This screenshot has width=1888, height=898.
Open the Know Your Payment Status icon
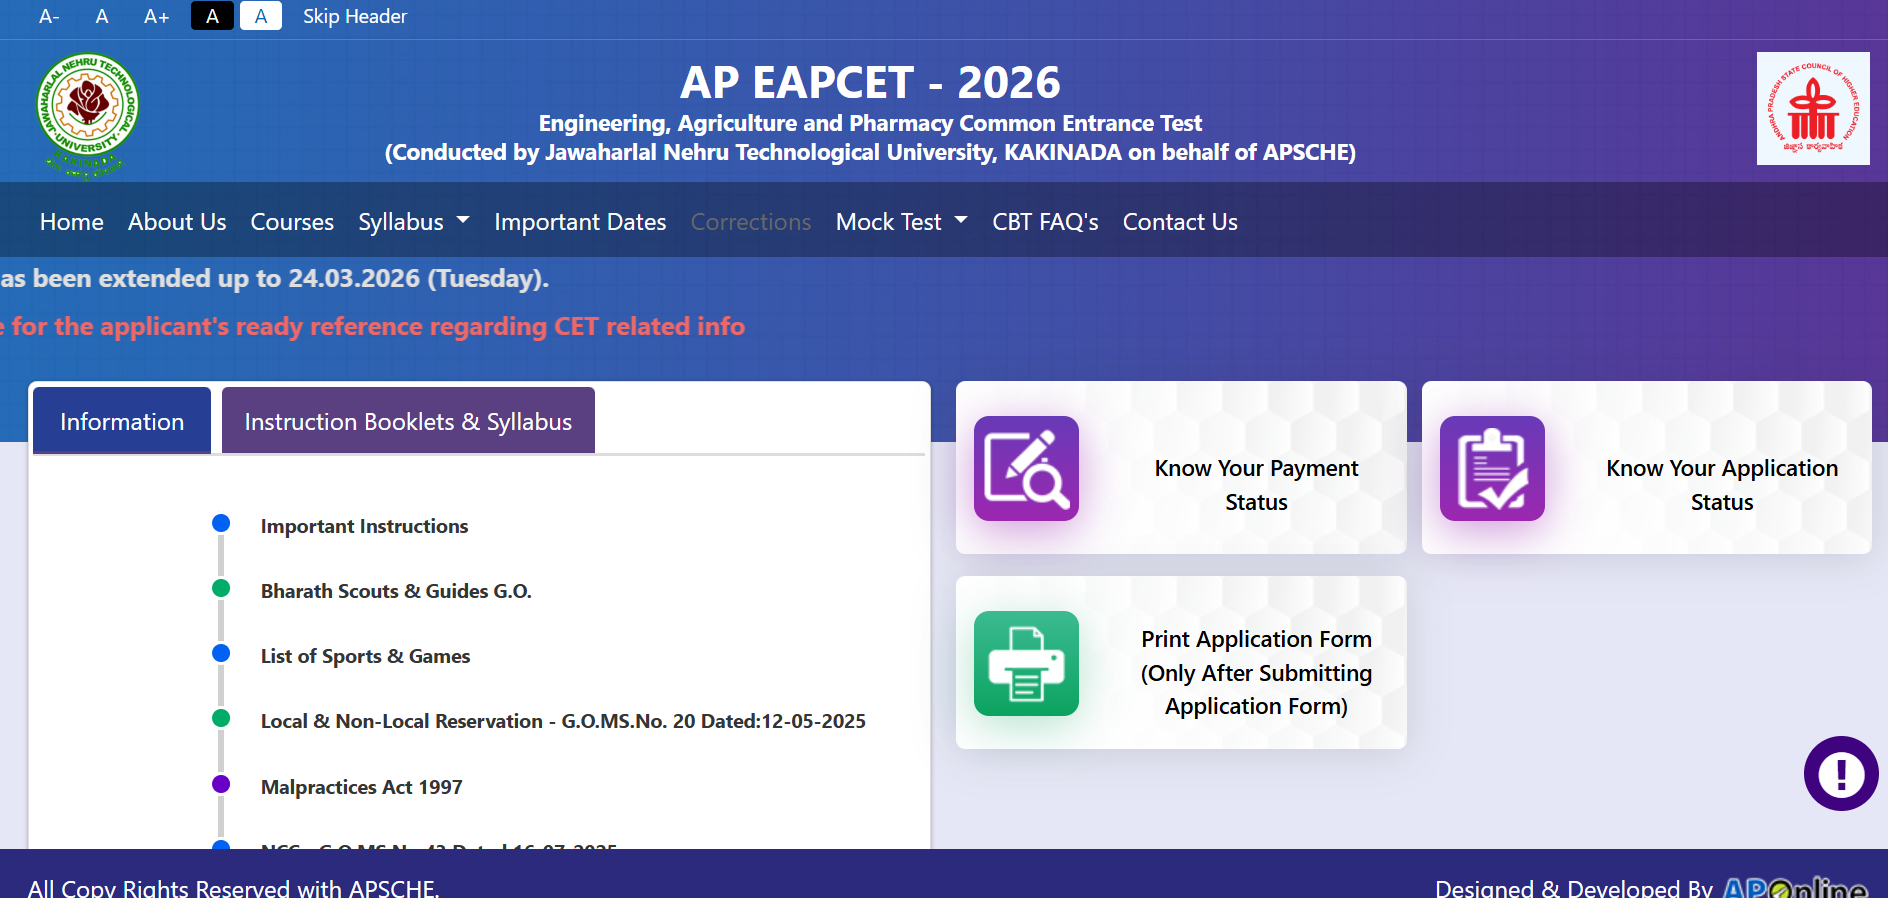pyautogui.click(x=1026, y=468)
